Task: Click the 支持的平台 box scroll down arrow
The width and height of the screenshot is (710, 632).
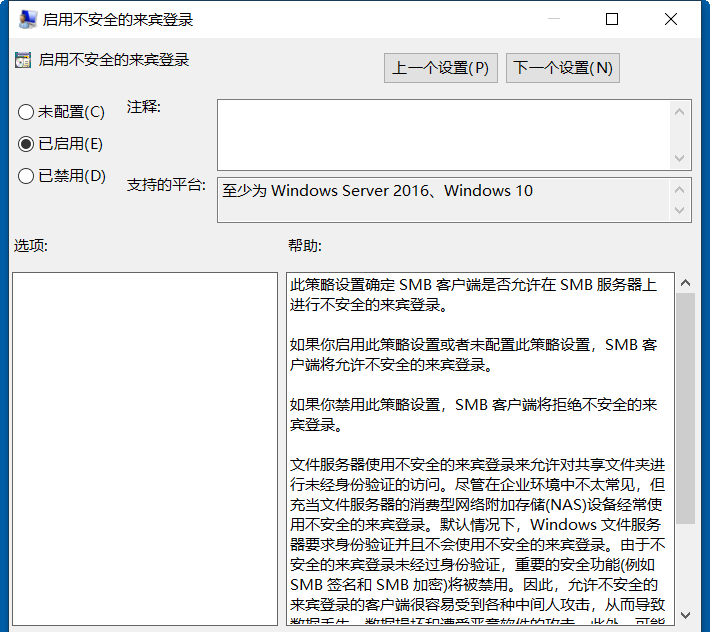Action: pyautogui.click(x=681, y=211)
